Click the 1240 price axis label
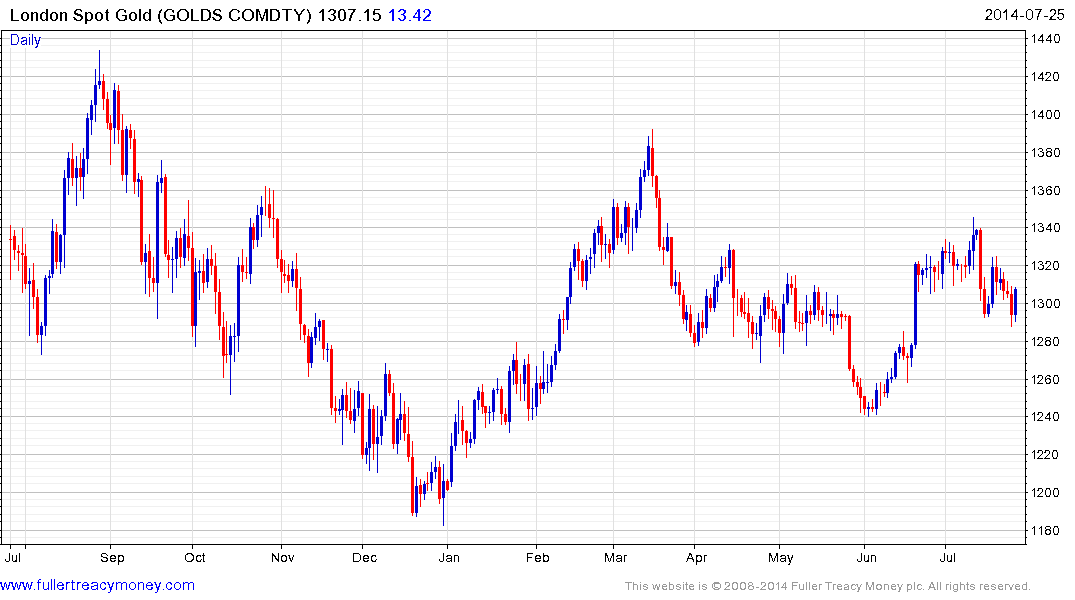 (x=1046, y=417)
